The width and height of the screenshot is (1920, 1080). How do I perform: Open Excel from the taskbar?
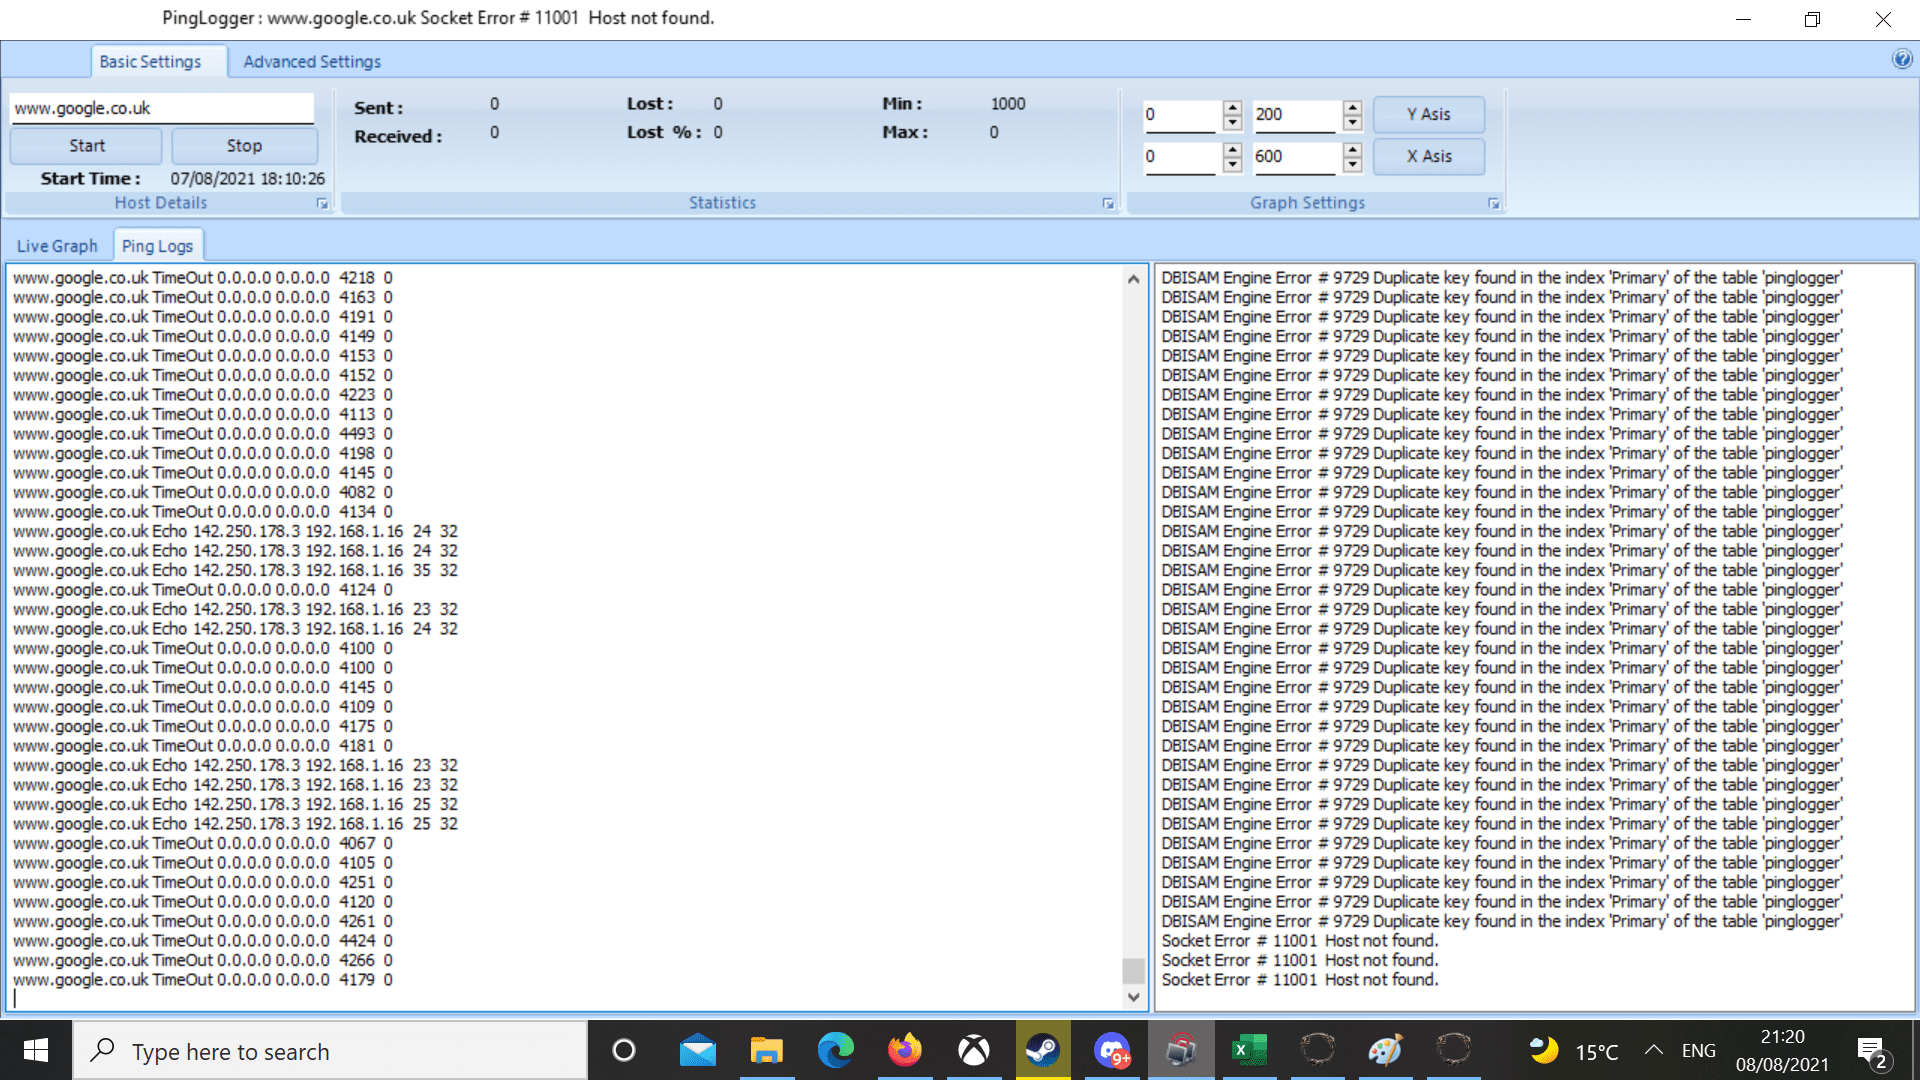(1248, 1050)
